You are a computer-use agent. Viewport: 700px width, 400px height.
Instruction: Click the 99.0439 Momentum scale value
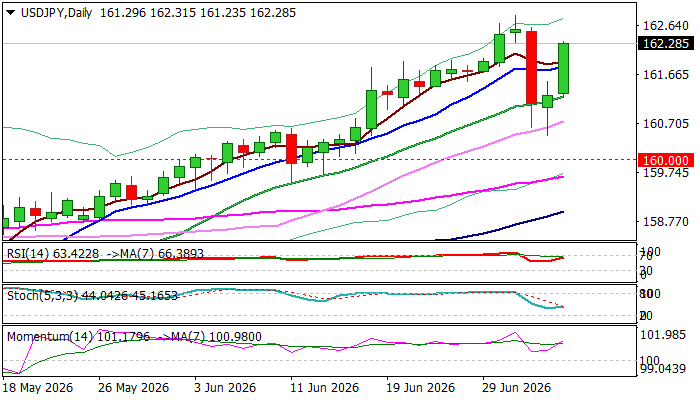pyautogui.click(x=664, y=369)
